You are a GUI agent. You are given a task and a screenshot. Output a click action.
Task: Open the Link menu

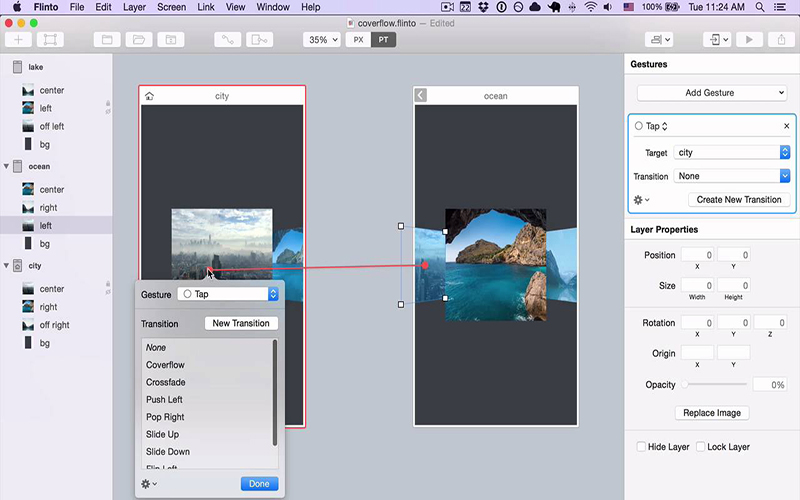pos(206,7)
